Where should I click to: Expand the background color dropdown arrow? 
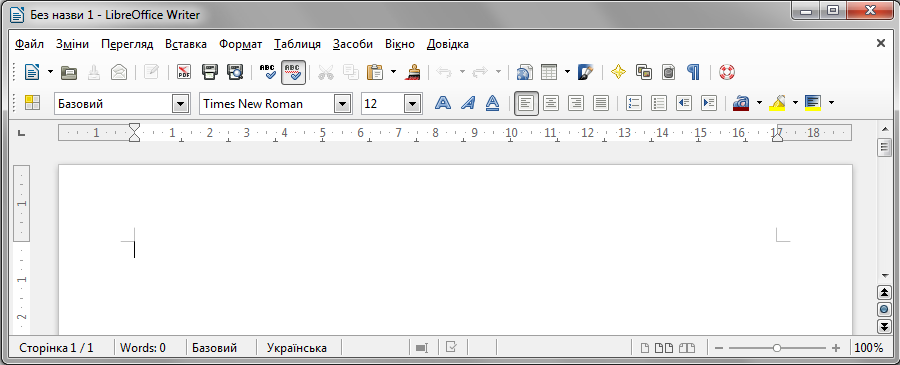tap(831, 103)
